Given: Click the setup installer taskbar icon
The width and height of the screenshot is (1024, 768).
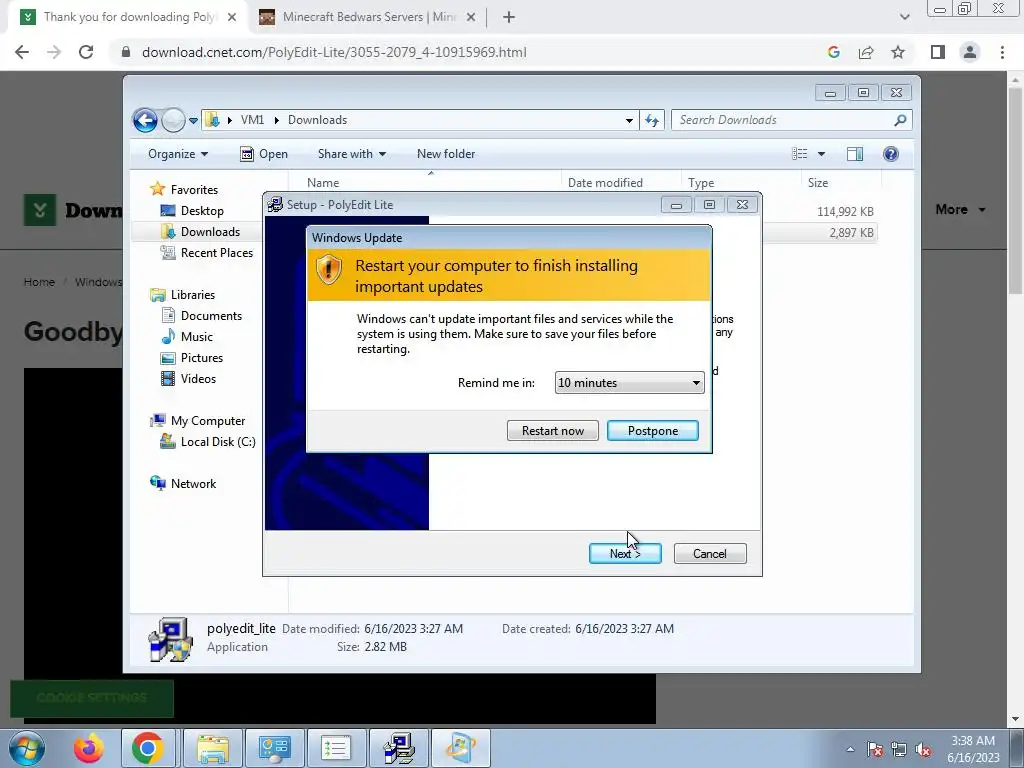Looking at the screenshot, I should (x=399, y=748).
